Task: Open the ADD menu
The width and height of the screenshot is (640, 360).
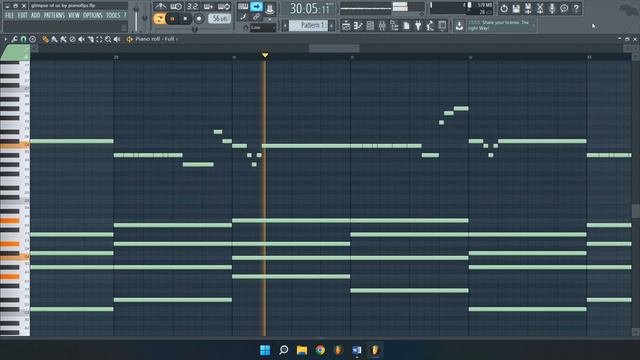Action: [x=36, y=15]
